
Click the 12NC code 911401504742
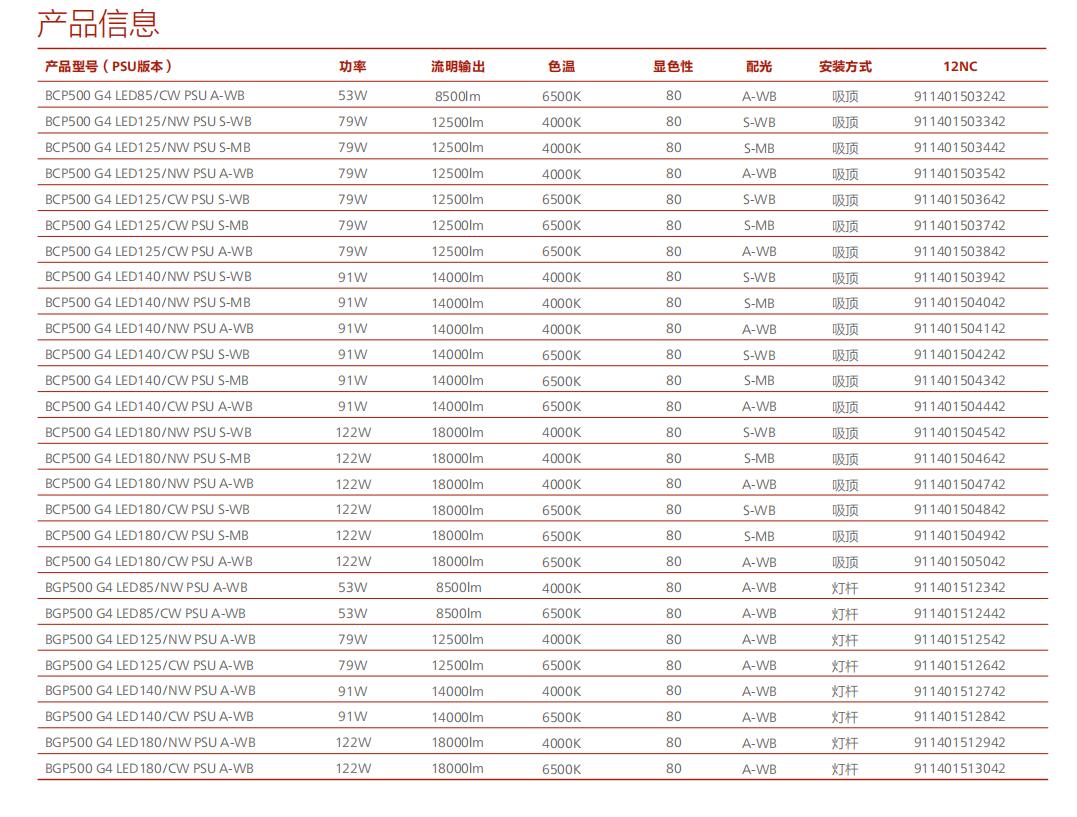[x=959, y=484]
